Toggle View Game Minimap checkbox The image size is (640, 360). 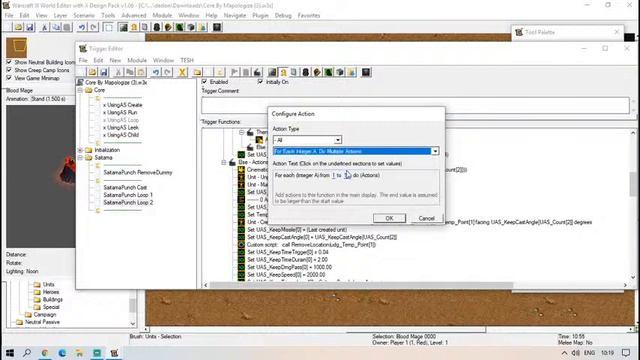(x=9, y=78)
